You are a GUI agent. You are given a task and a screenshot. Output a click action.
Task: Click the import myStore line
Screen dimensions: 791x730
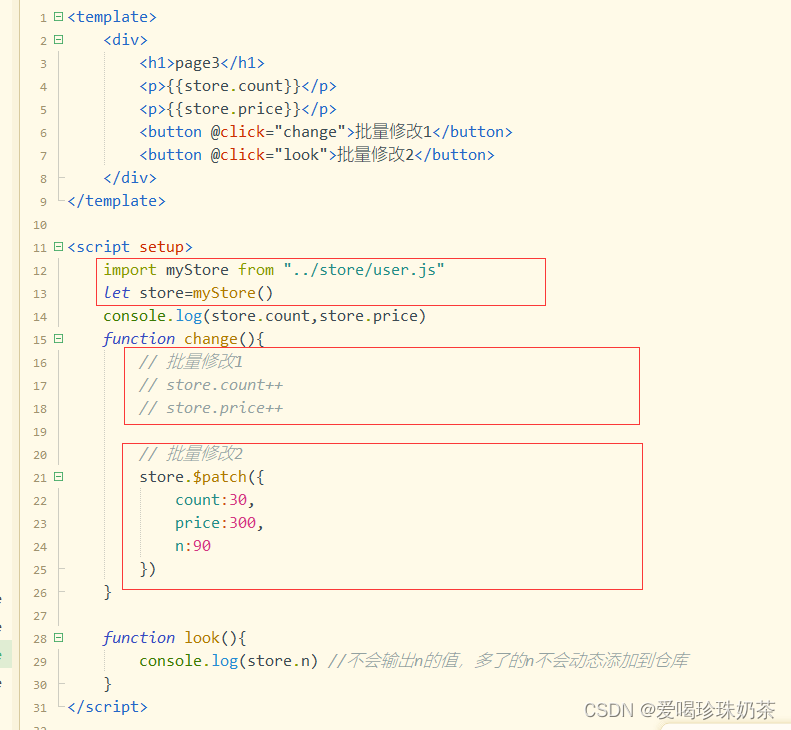click(x=274, y=270)
